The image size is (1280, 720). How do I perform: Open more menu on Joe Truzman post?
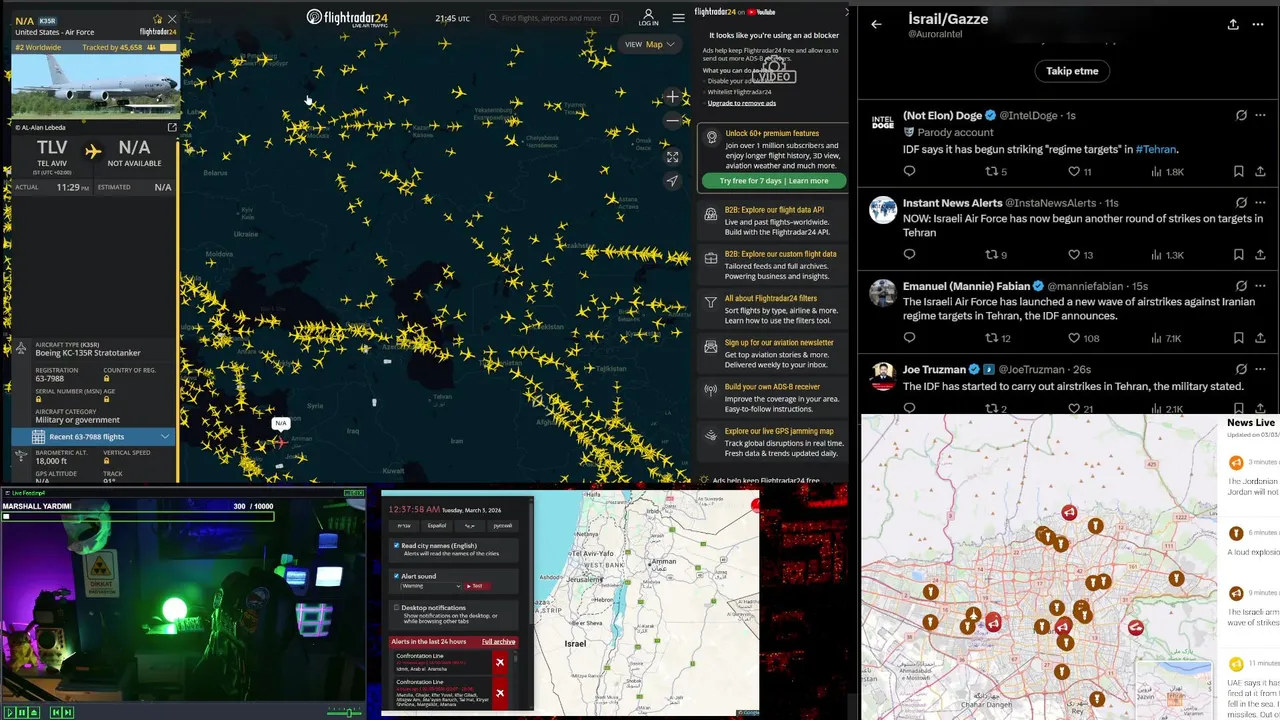point(1259,369)
